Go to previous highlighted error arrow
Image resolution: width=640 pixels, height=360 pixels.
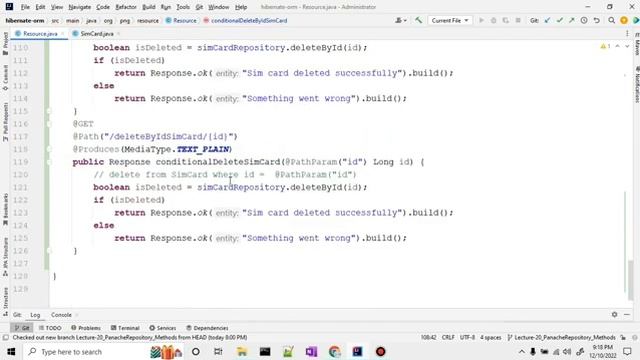coord(618,47)
